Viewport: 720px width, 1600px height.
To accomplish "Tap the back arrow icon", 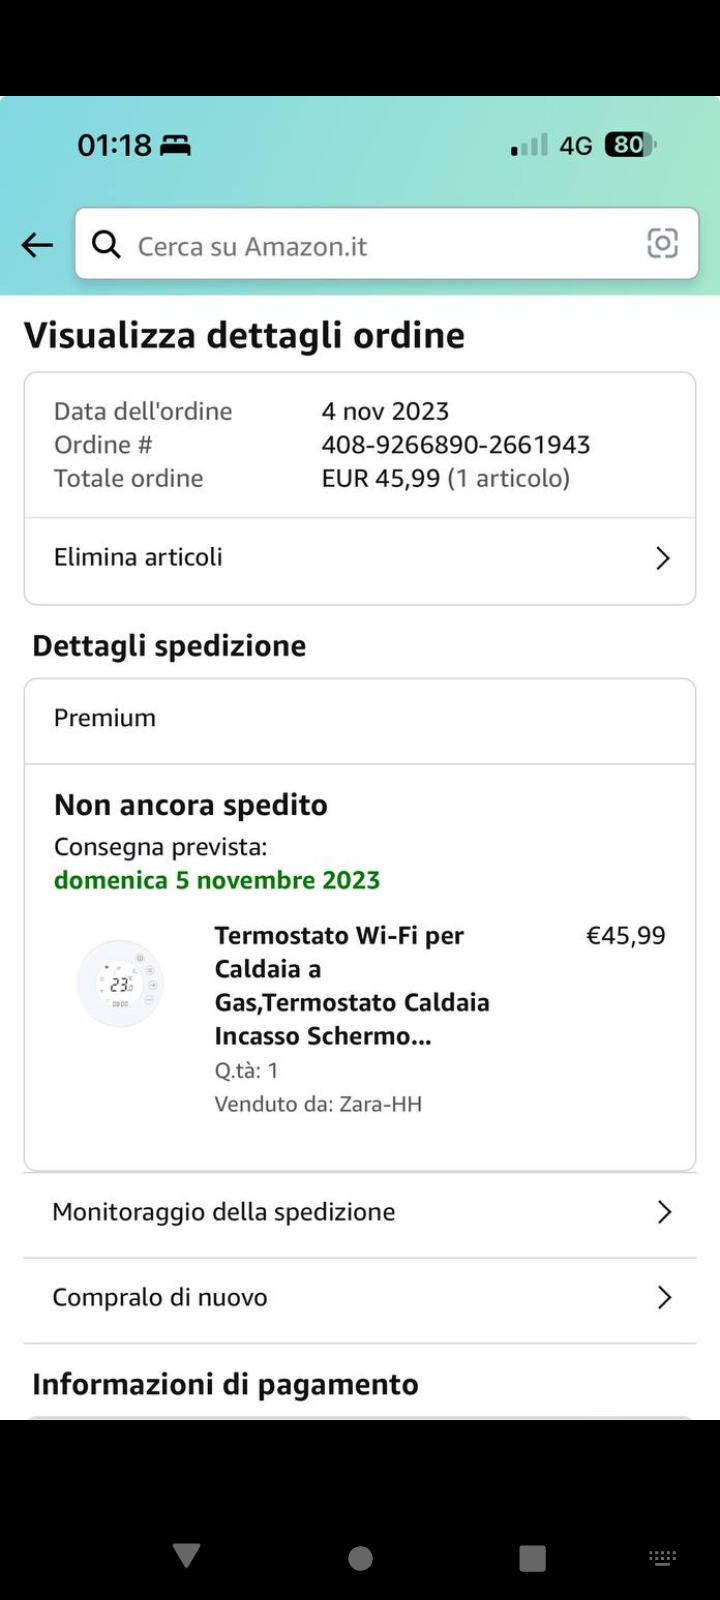I will (x=37, y=245).
